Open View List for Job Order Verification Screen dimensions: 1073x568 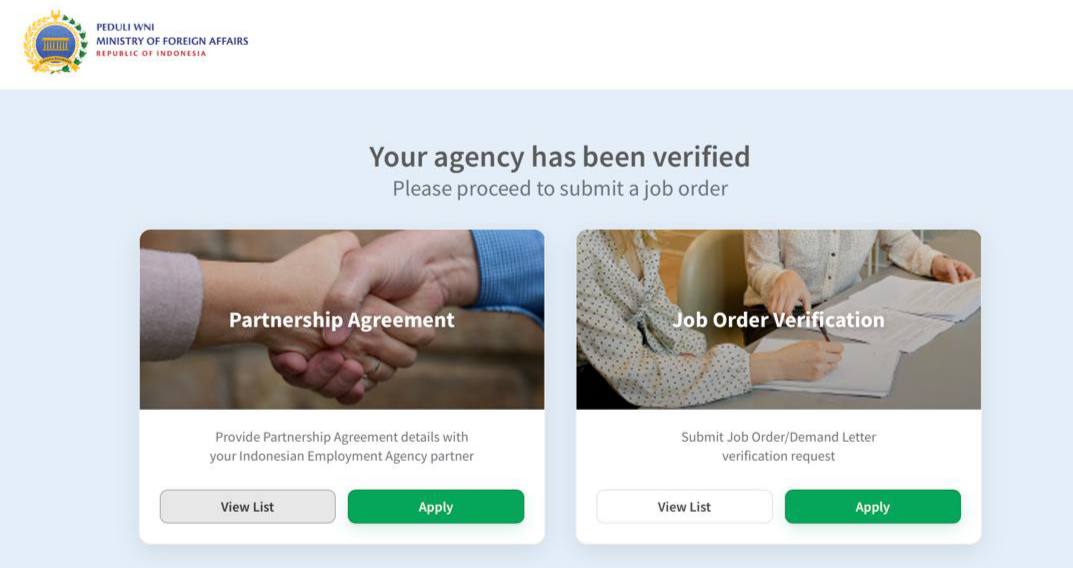tap(684, 507)
